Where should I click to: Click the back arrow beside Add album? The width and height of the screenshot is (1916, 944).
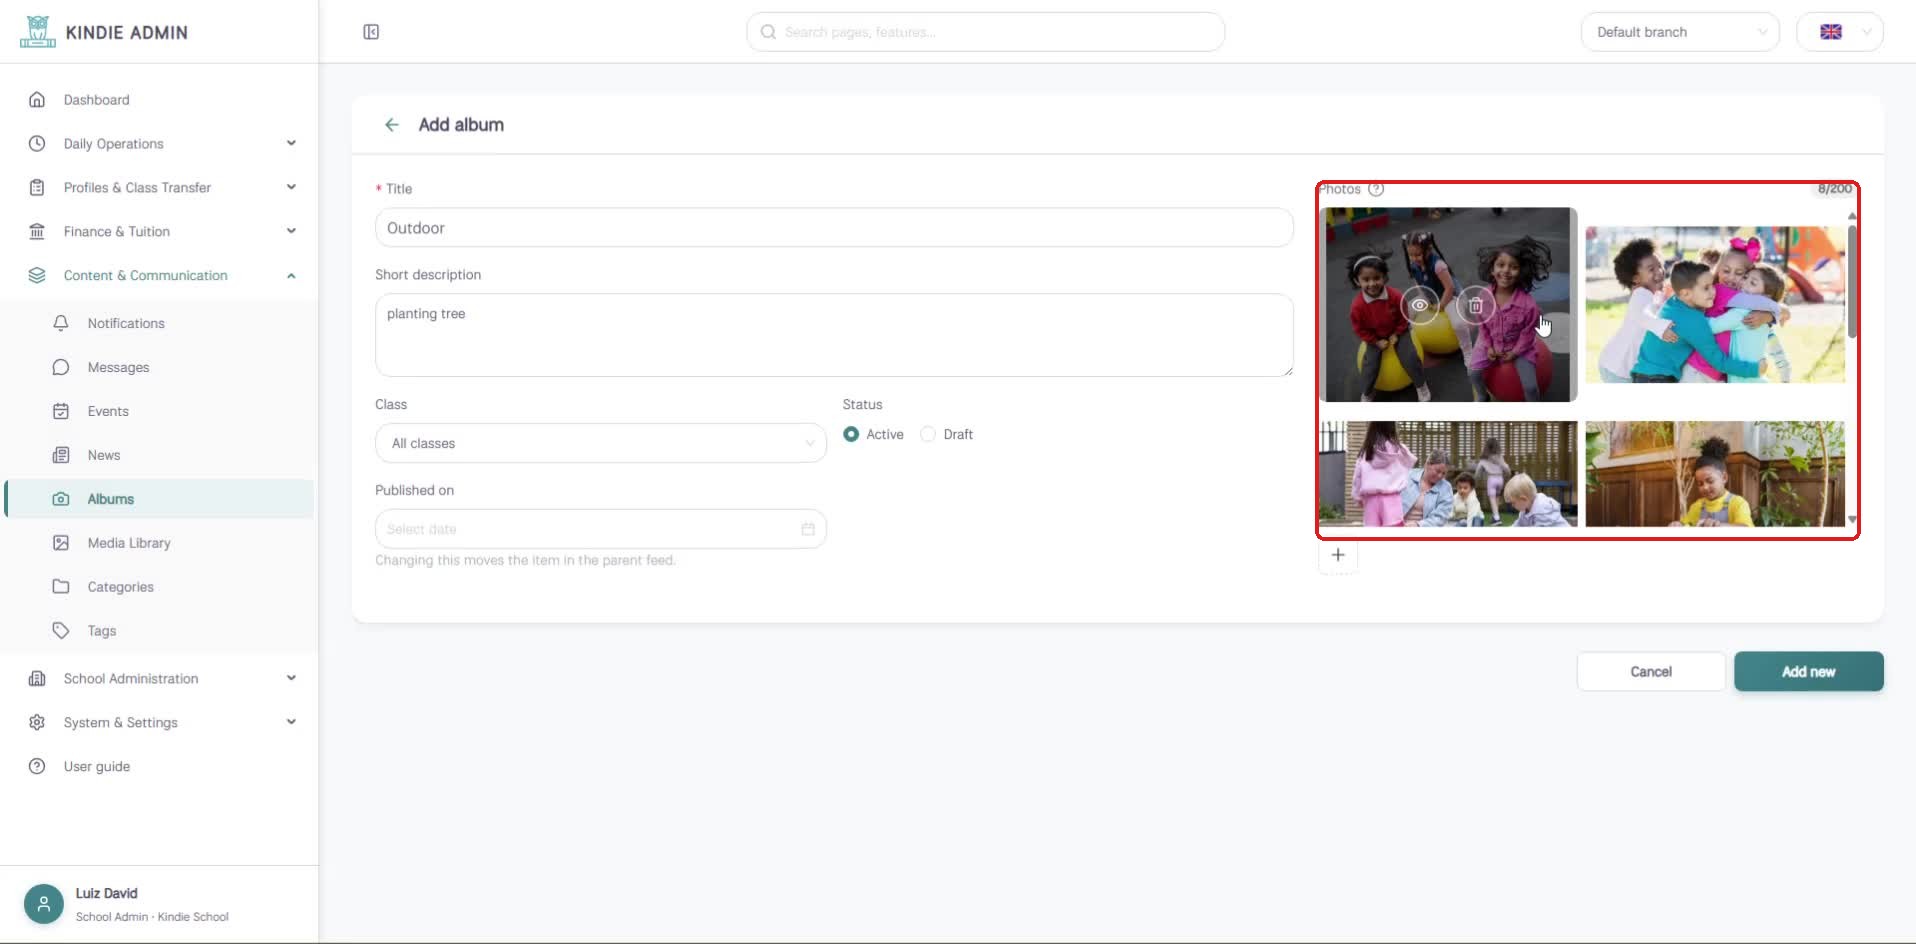[392, 125]
